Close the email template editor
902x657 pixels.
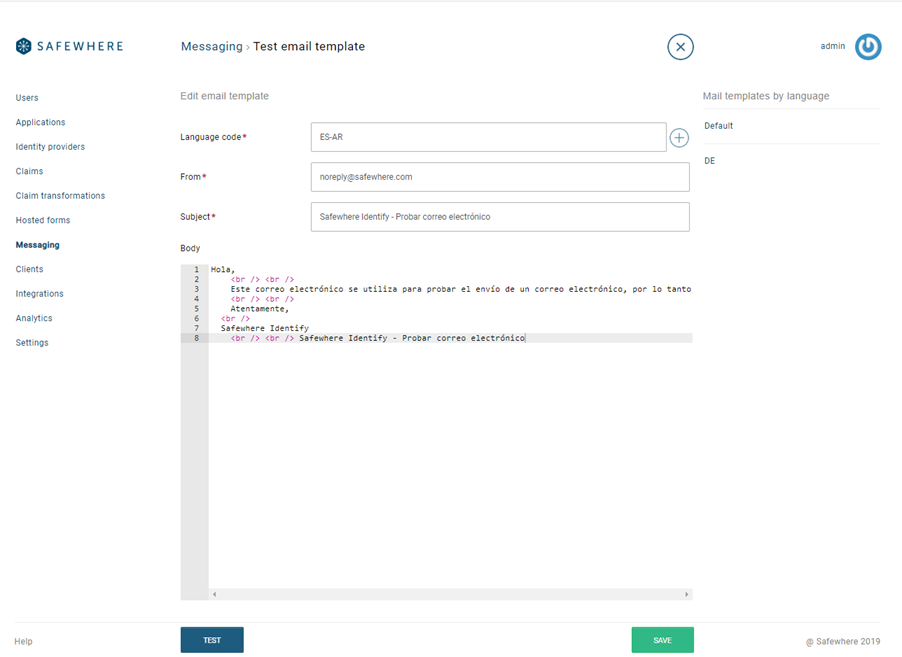(x=680, y=47)
